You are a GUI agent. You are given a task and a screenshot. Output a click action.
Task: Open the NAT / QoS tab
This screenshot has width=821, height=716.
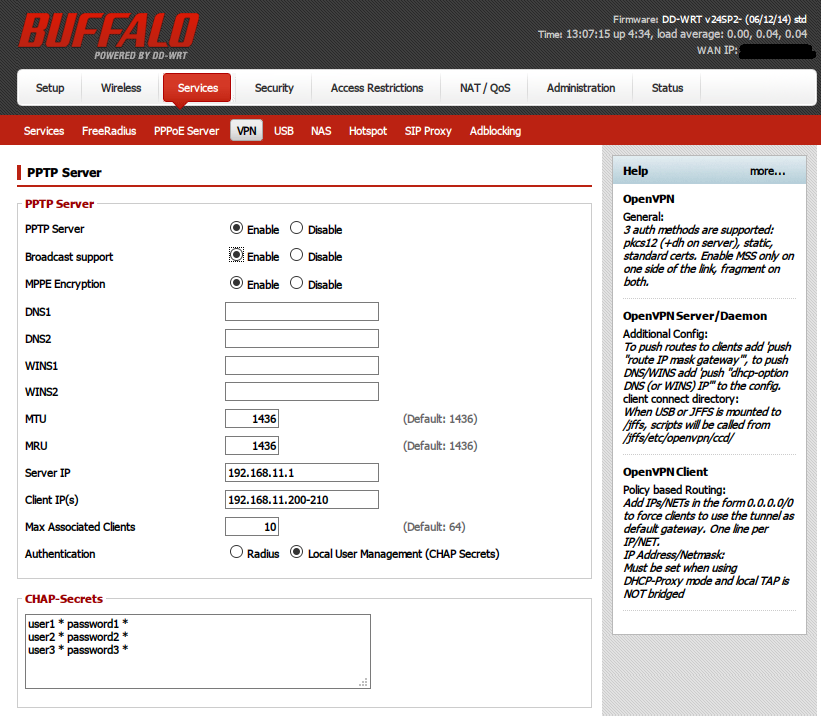click(485, 88)
